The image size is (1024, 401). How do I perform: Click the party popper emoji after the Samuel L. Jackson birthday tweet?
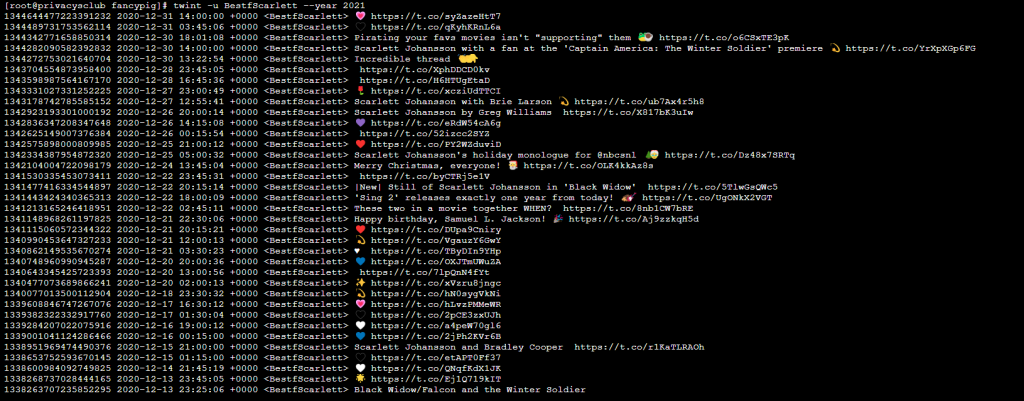tap(558, 219)
